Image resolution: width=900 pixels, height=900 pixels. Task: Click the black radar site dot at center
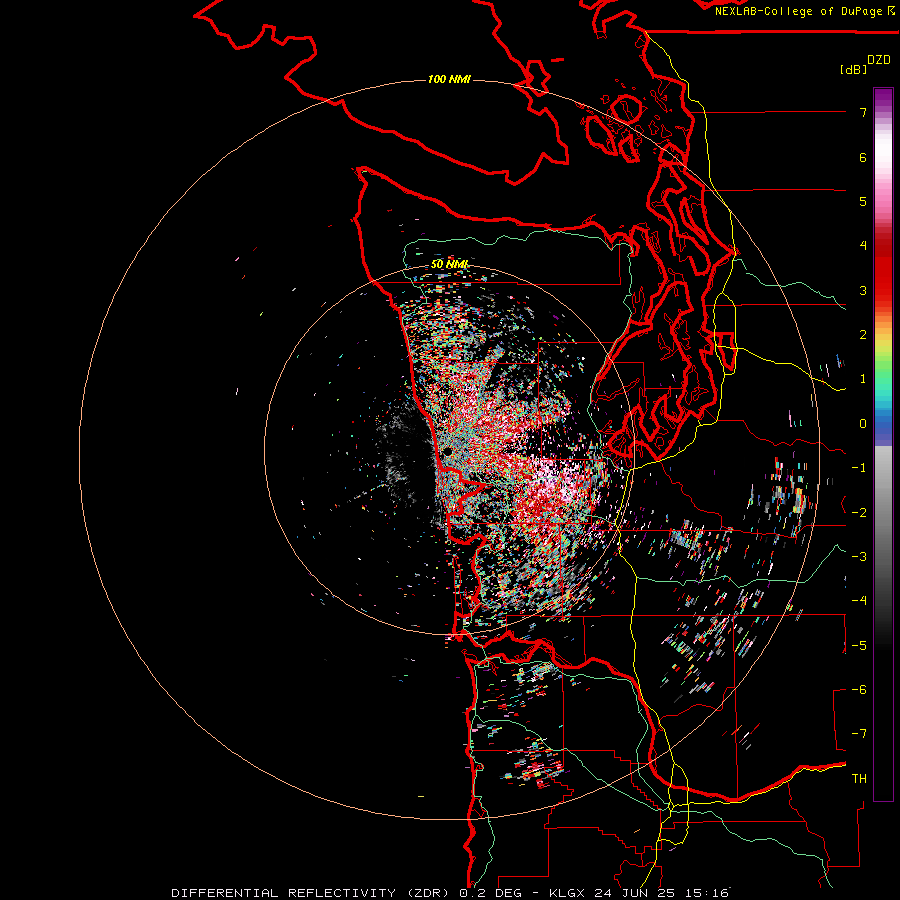pyautogui.click(x=447, y=452)
